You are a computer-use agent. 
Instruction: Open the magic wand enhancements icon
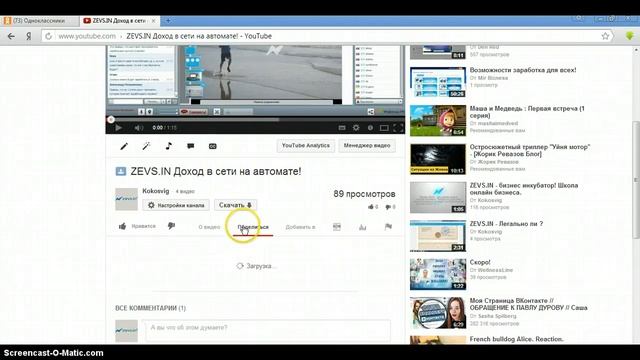(x=146, y=146)
